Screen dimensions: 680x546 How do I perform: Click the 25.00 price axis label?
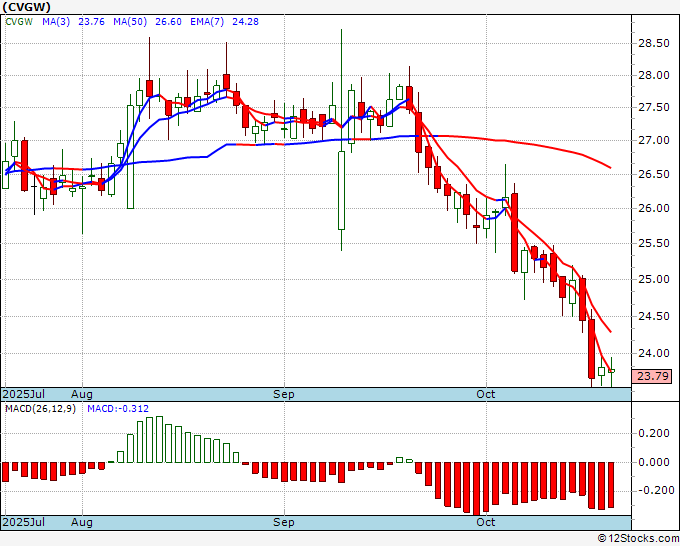point(654,279)
